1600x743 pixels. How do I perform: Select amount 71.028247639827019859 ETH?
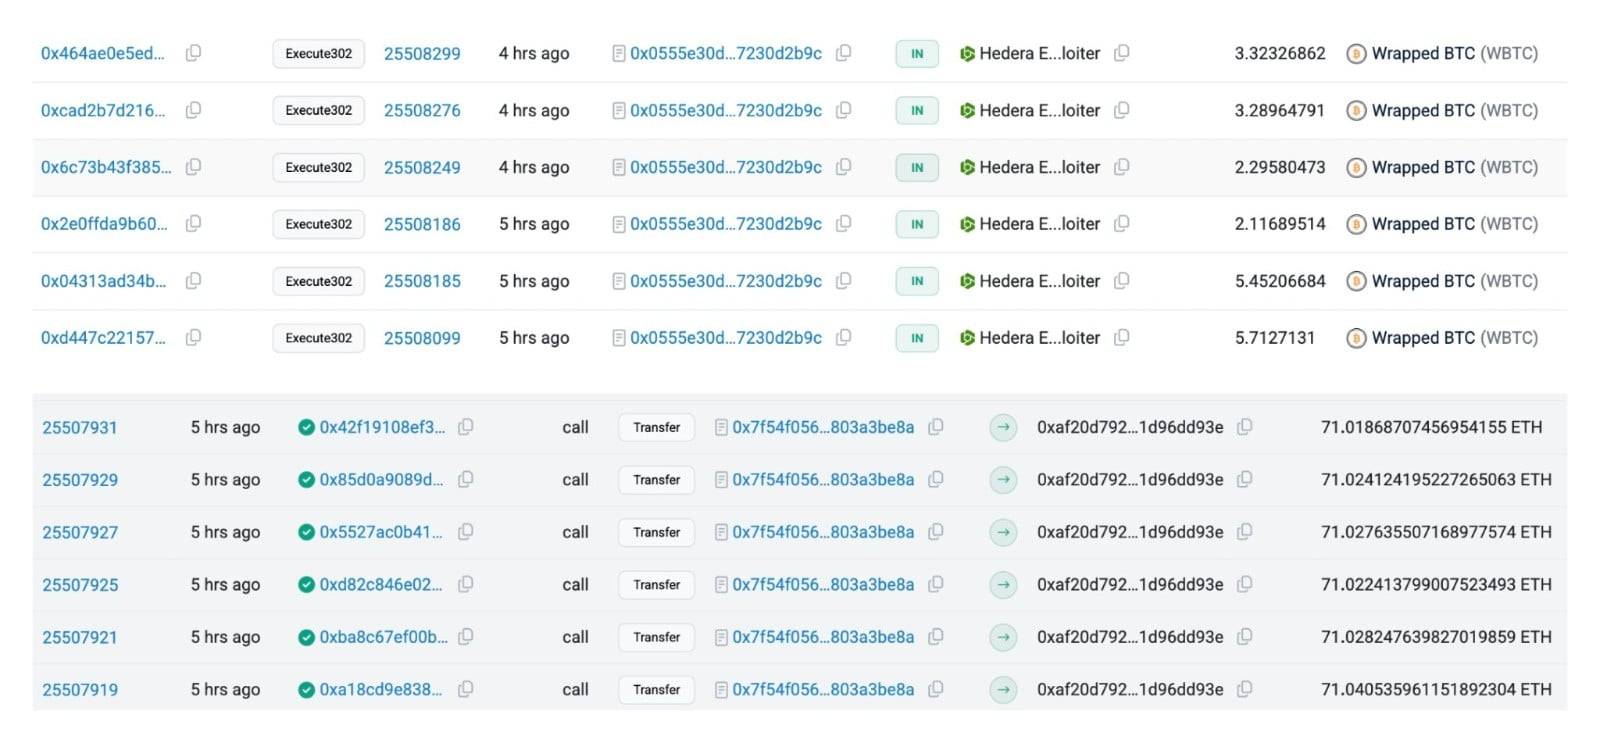(1436, 637)
